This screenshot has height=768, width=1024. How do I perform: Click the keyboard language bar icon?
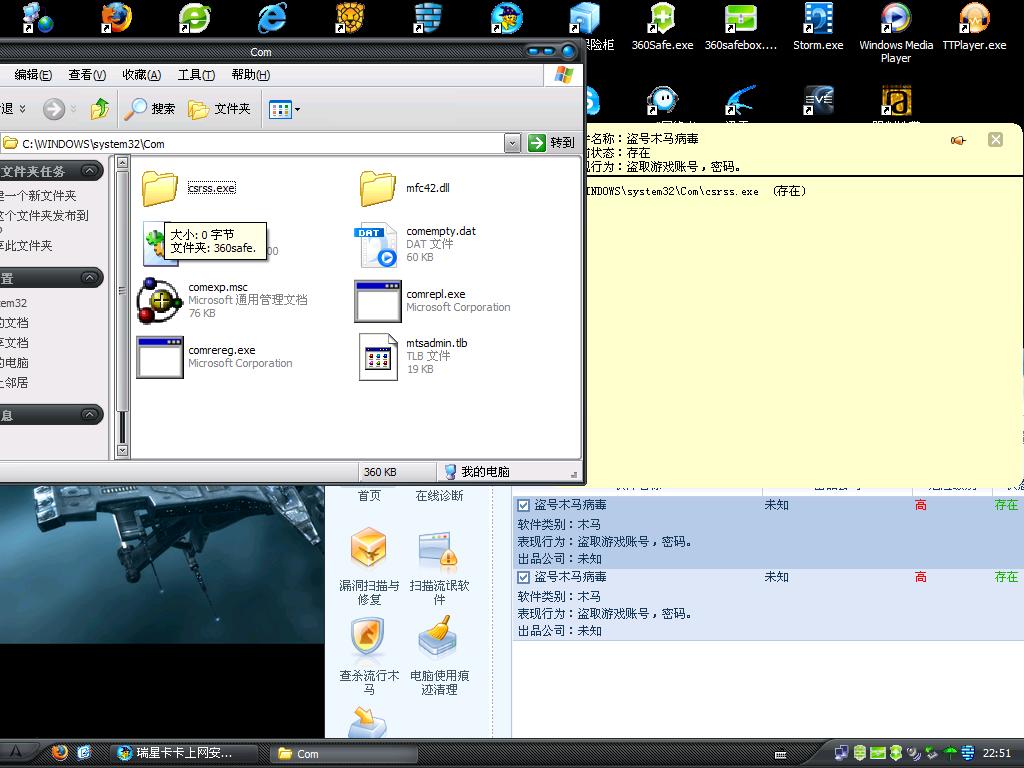click(780, 755)
